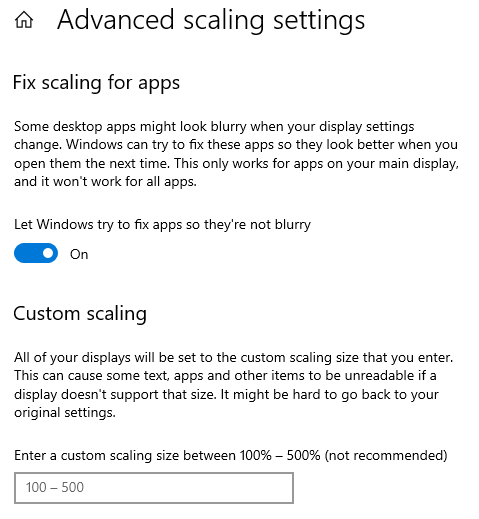The image size is (479, 519).
Task: Click the "original settings." line of text
Action: (x=65, y=413)
